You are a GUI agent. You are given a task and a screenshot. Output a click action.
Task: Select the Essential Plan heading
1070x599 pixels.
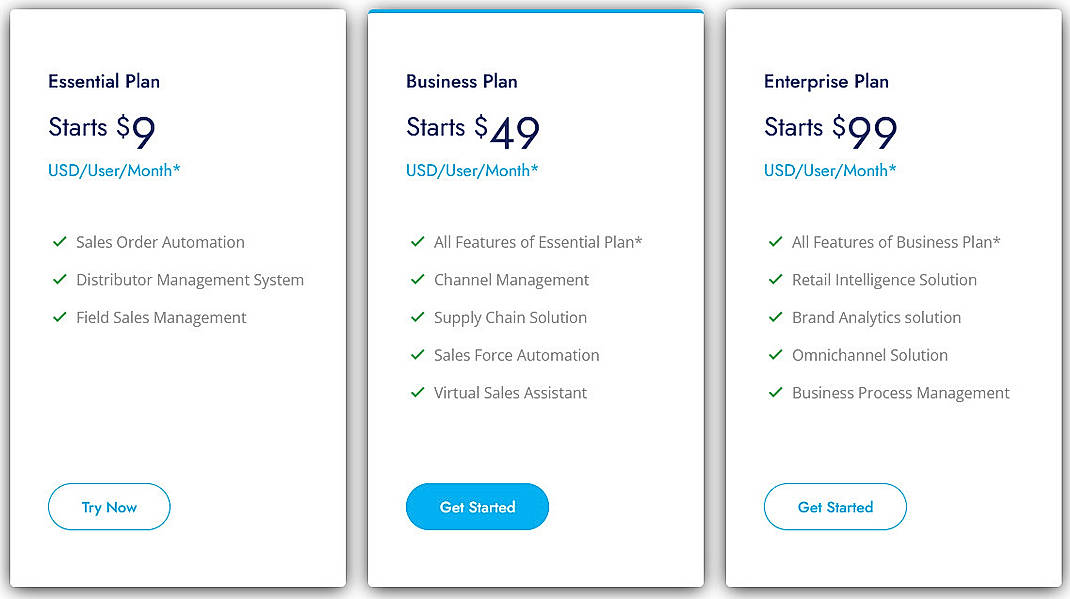[x=103, y=81]
